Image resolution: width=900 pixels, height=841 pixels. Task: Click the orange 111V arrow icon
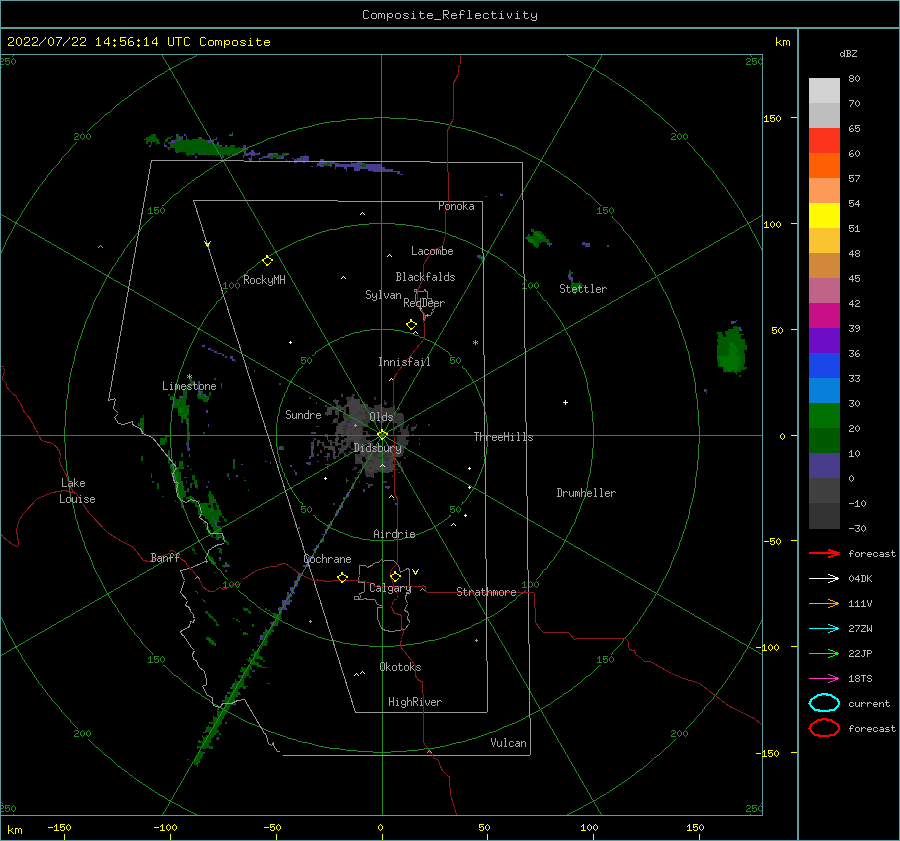pyautogui.click(x=824, y=603)
